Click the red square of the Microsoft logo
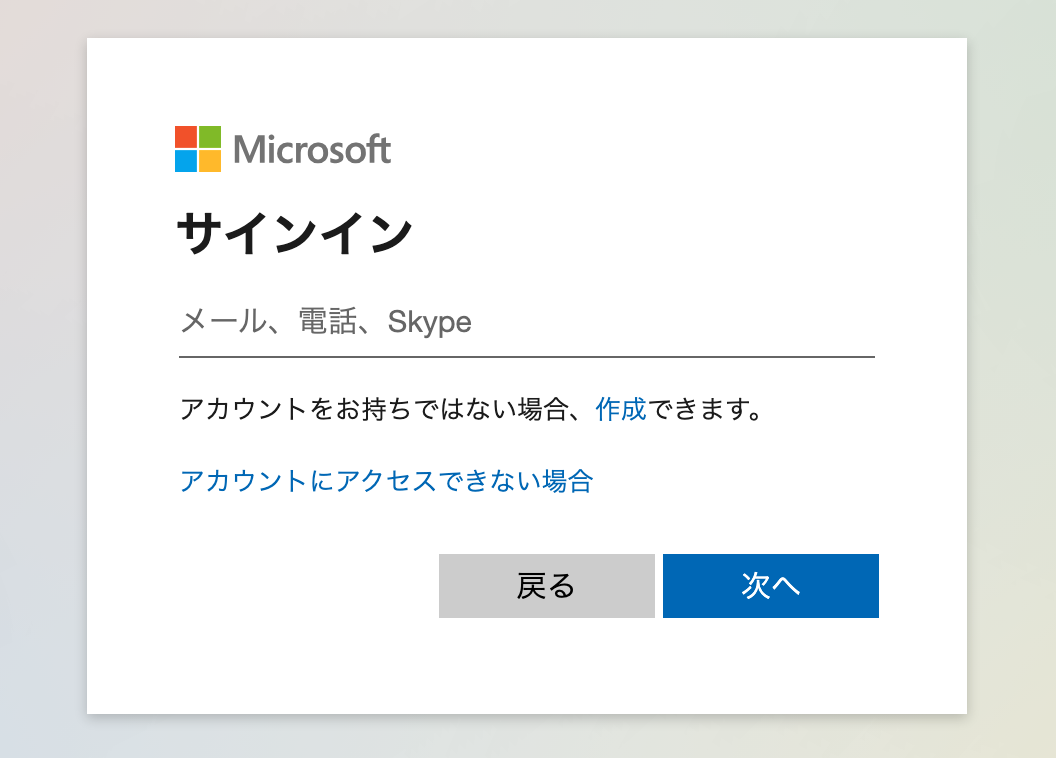Image resolution: width=1056 pixels, height=758 pixels. coord(186,137)
